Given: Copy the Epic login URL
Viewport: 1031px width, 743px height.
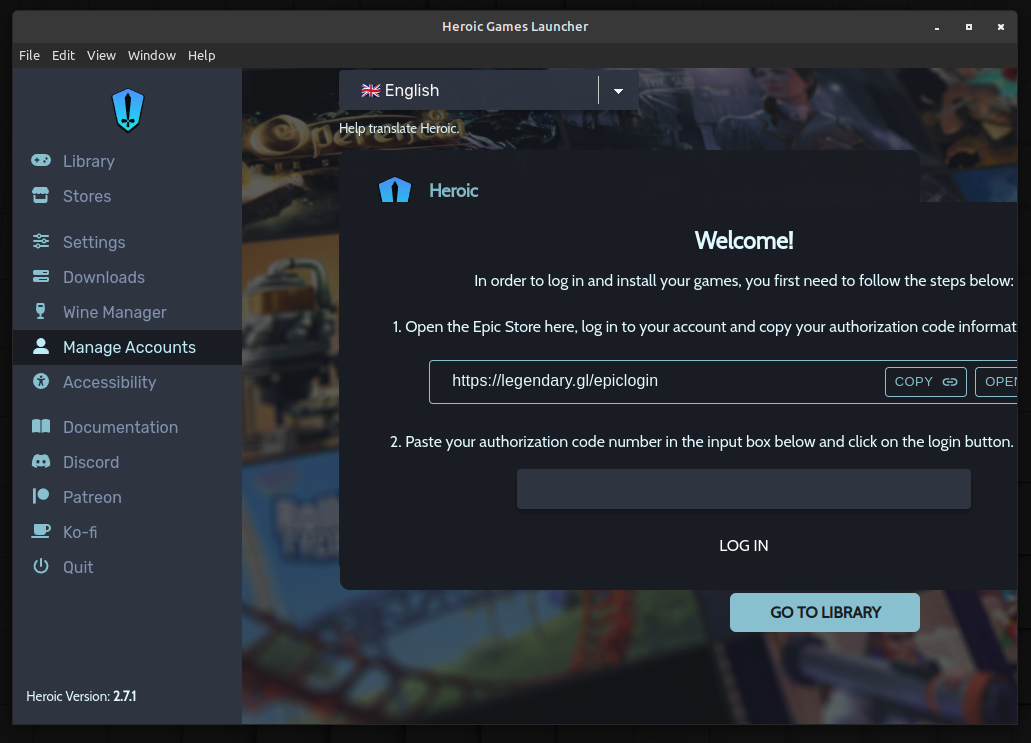Looking at the screenshot, I should [925, 381].
